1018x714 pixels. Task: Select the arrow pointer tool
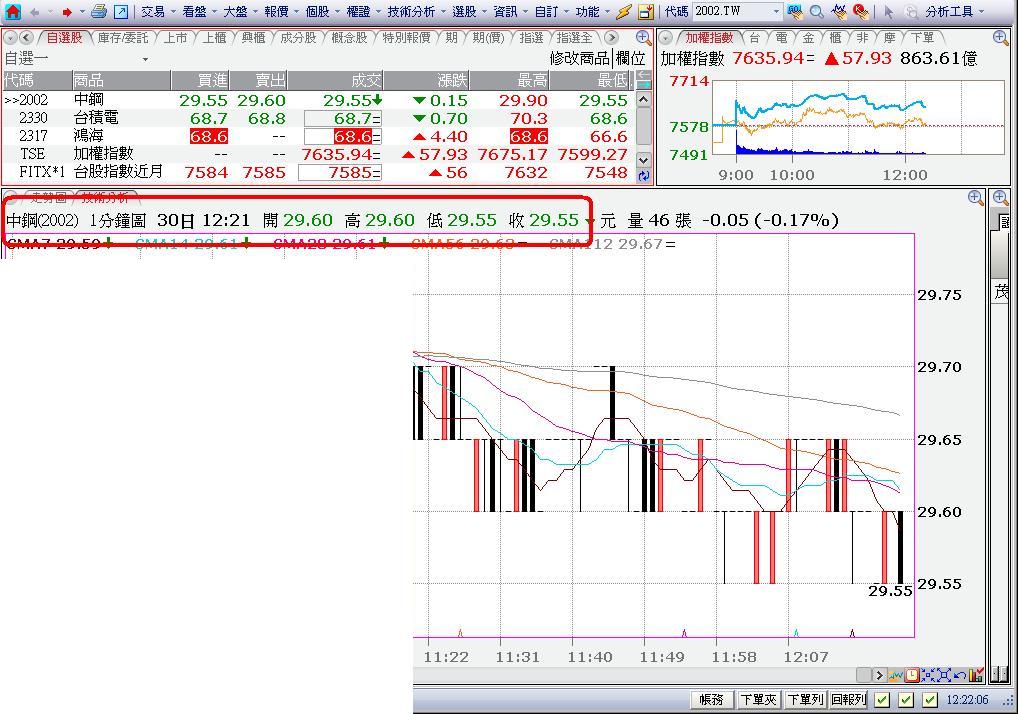889,12
